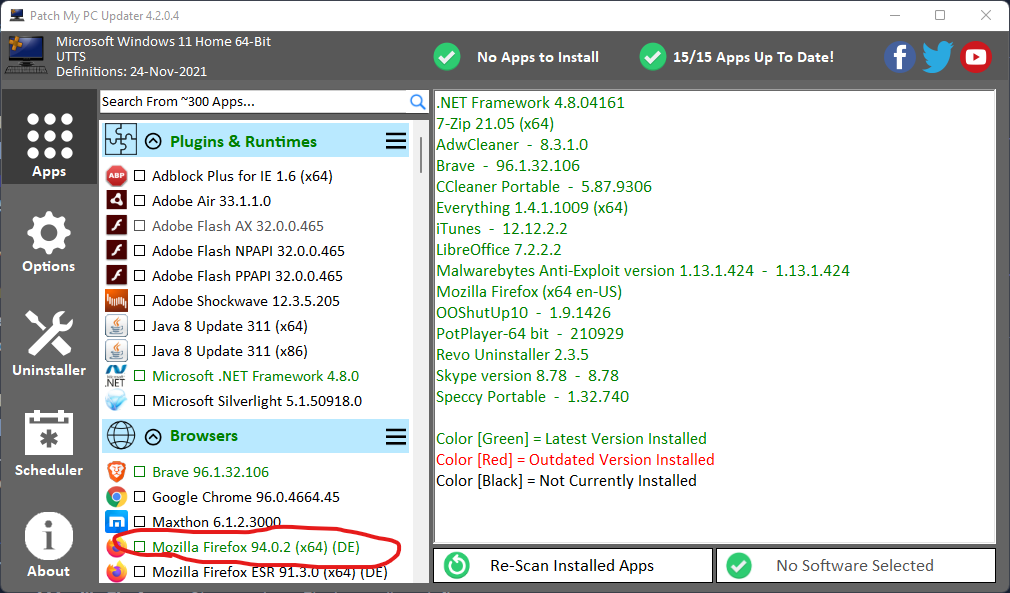Image resolution: width=1010 pixels, height=593 pixels.
Task: Click the Plugins & Runtimes puzzle icon
Action: [121, 139]
